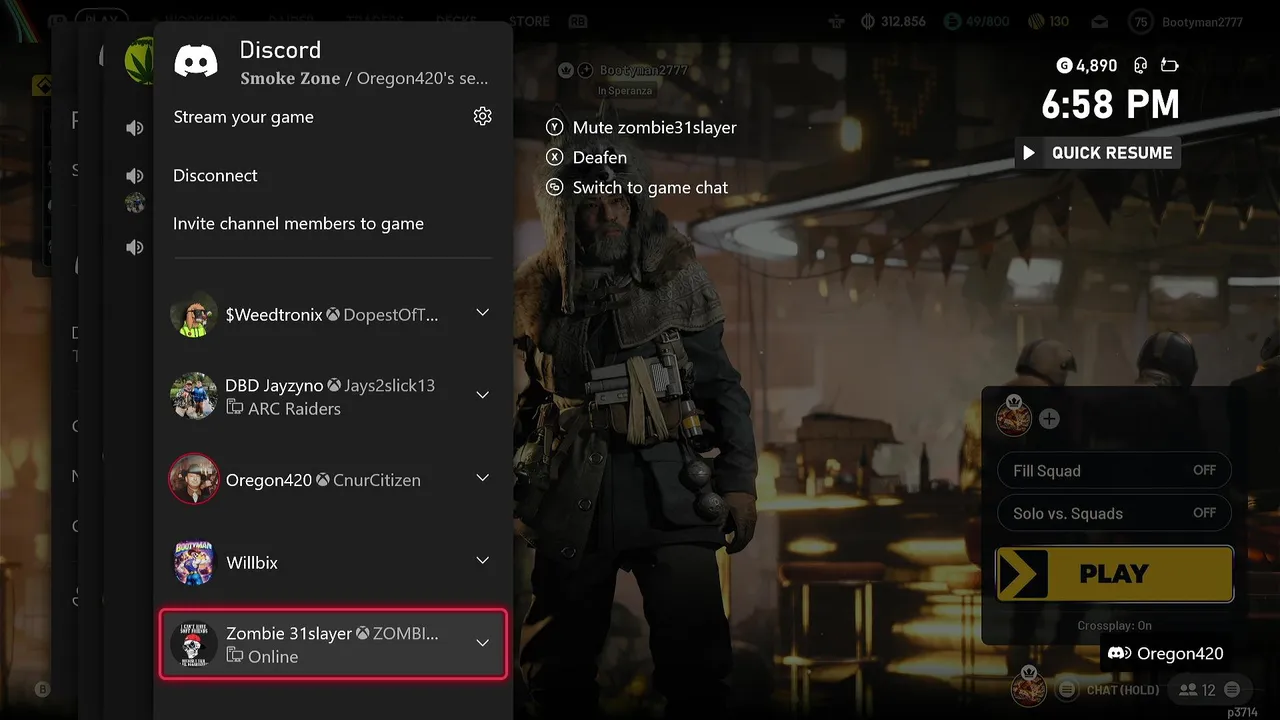Image resolution: width=1280 pixels, height=720 pixels.
Task: Toggle Solo vs. Squads option
Action: [x=1114, y=514]
